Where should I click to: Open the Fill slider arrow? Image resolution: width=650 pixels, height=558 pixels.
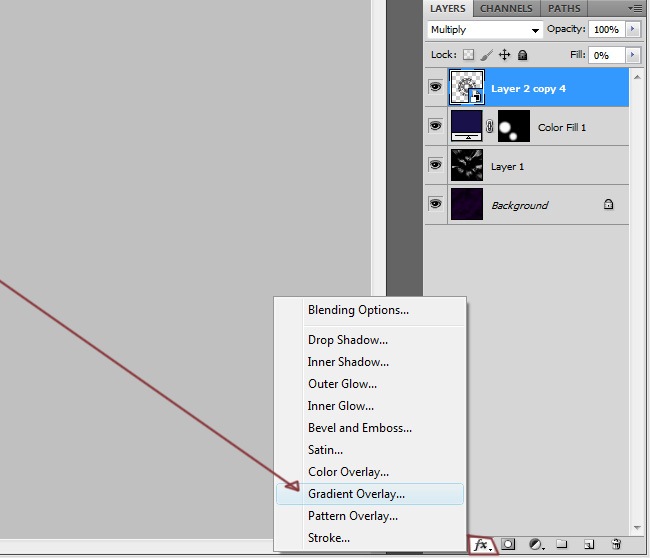tap(633, 55)
